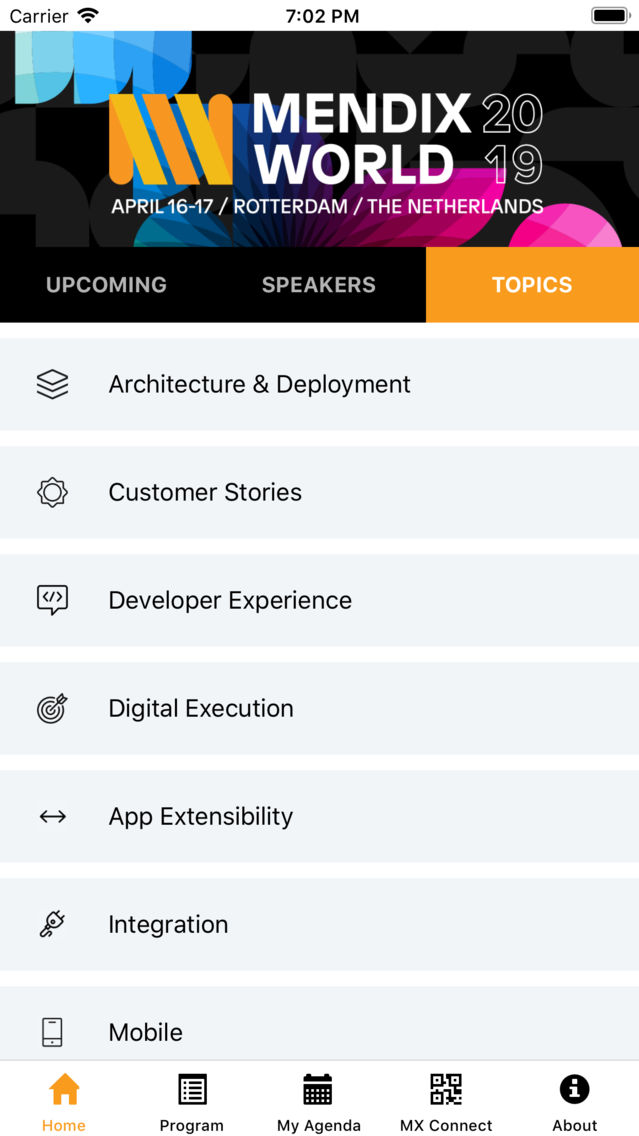Tap the MX Connect QR code icon
639x1136 pixels.
[446, 1089]
